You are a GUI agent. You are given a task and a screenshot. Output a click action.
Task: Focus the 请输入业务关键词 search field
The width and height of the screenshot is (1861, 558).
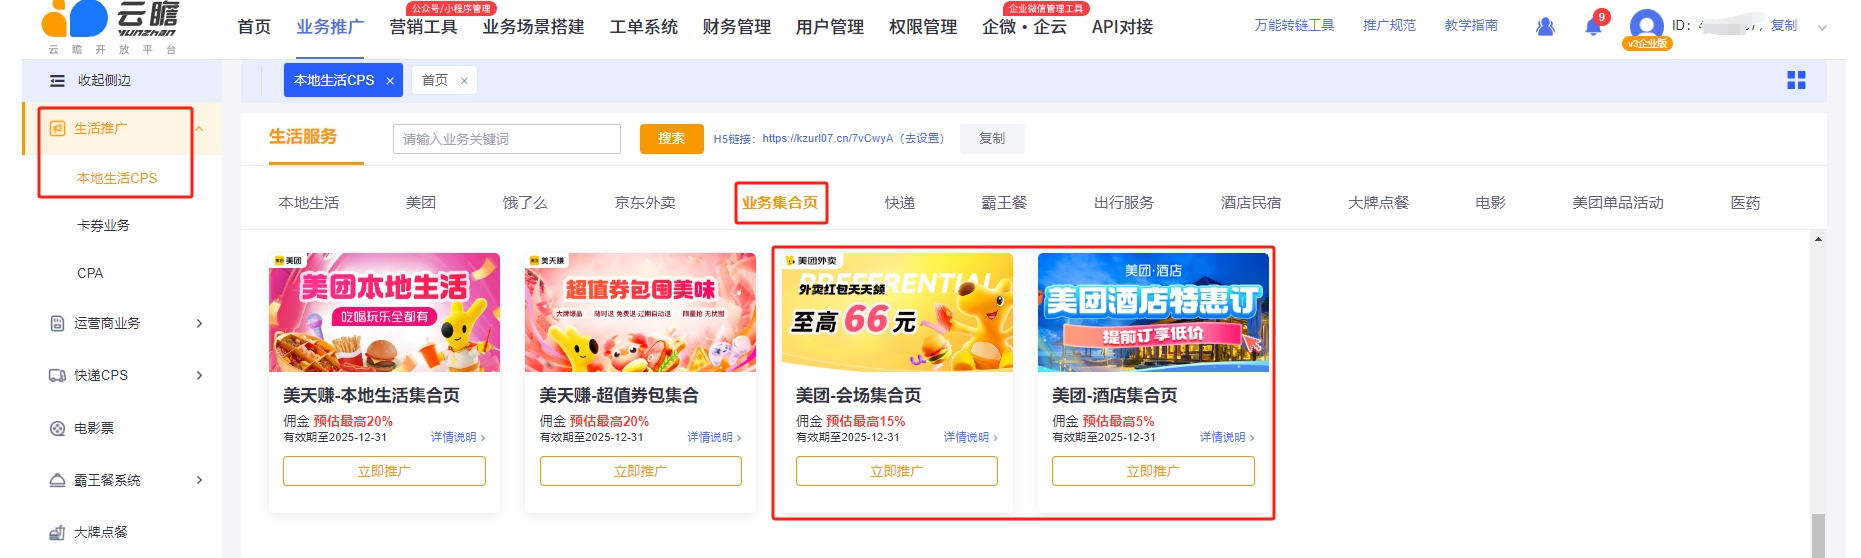pyautogui.click(x=507, y=139)
